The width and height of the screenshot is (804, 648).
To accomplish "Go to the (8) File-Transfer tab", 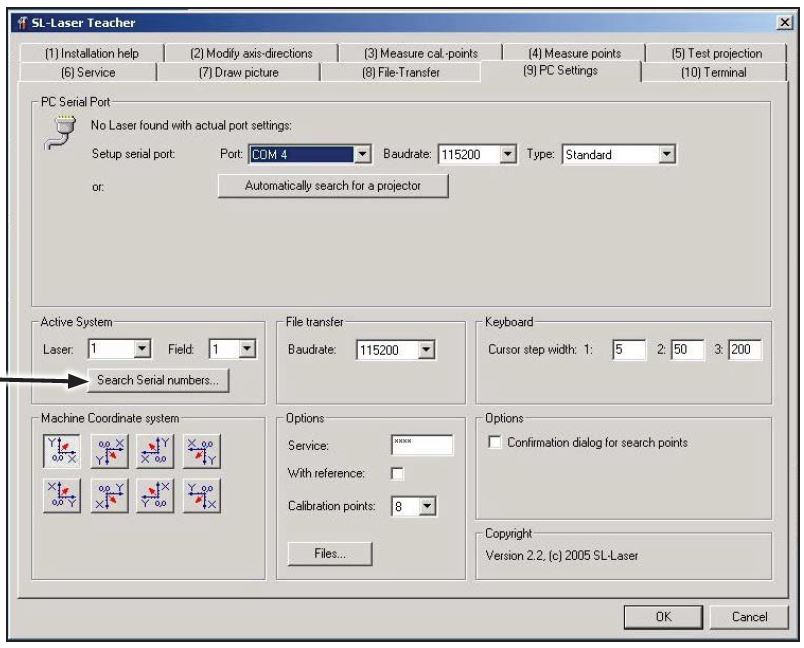I will click(401, 72).
